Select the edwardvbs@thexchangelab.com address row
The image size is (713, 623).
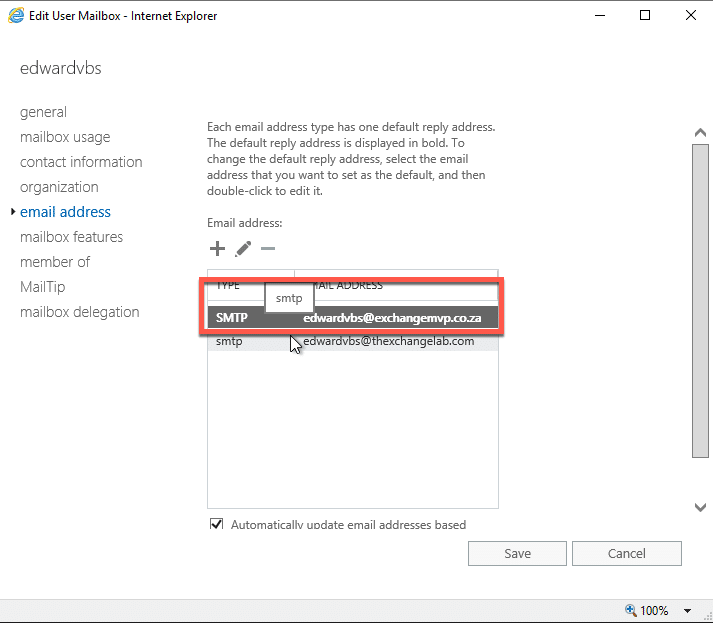353,341
